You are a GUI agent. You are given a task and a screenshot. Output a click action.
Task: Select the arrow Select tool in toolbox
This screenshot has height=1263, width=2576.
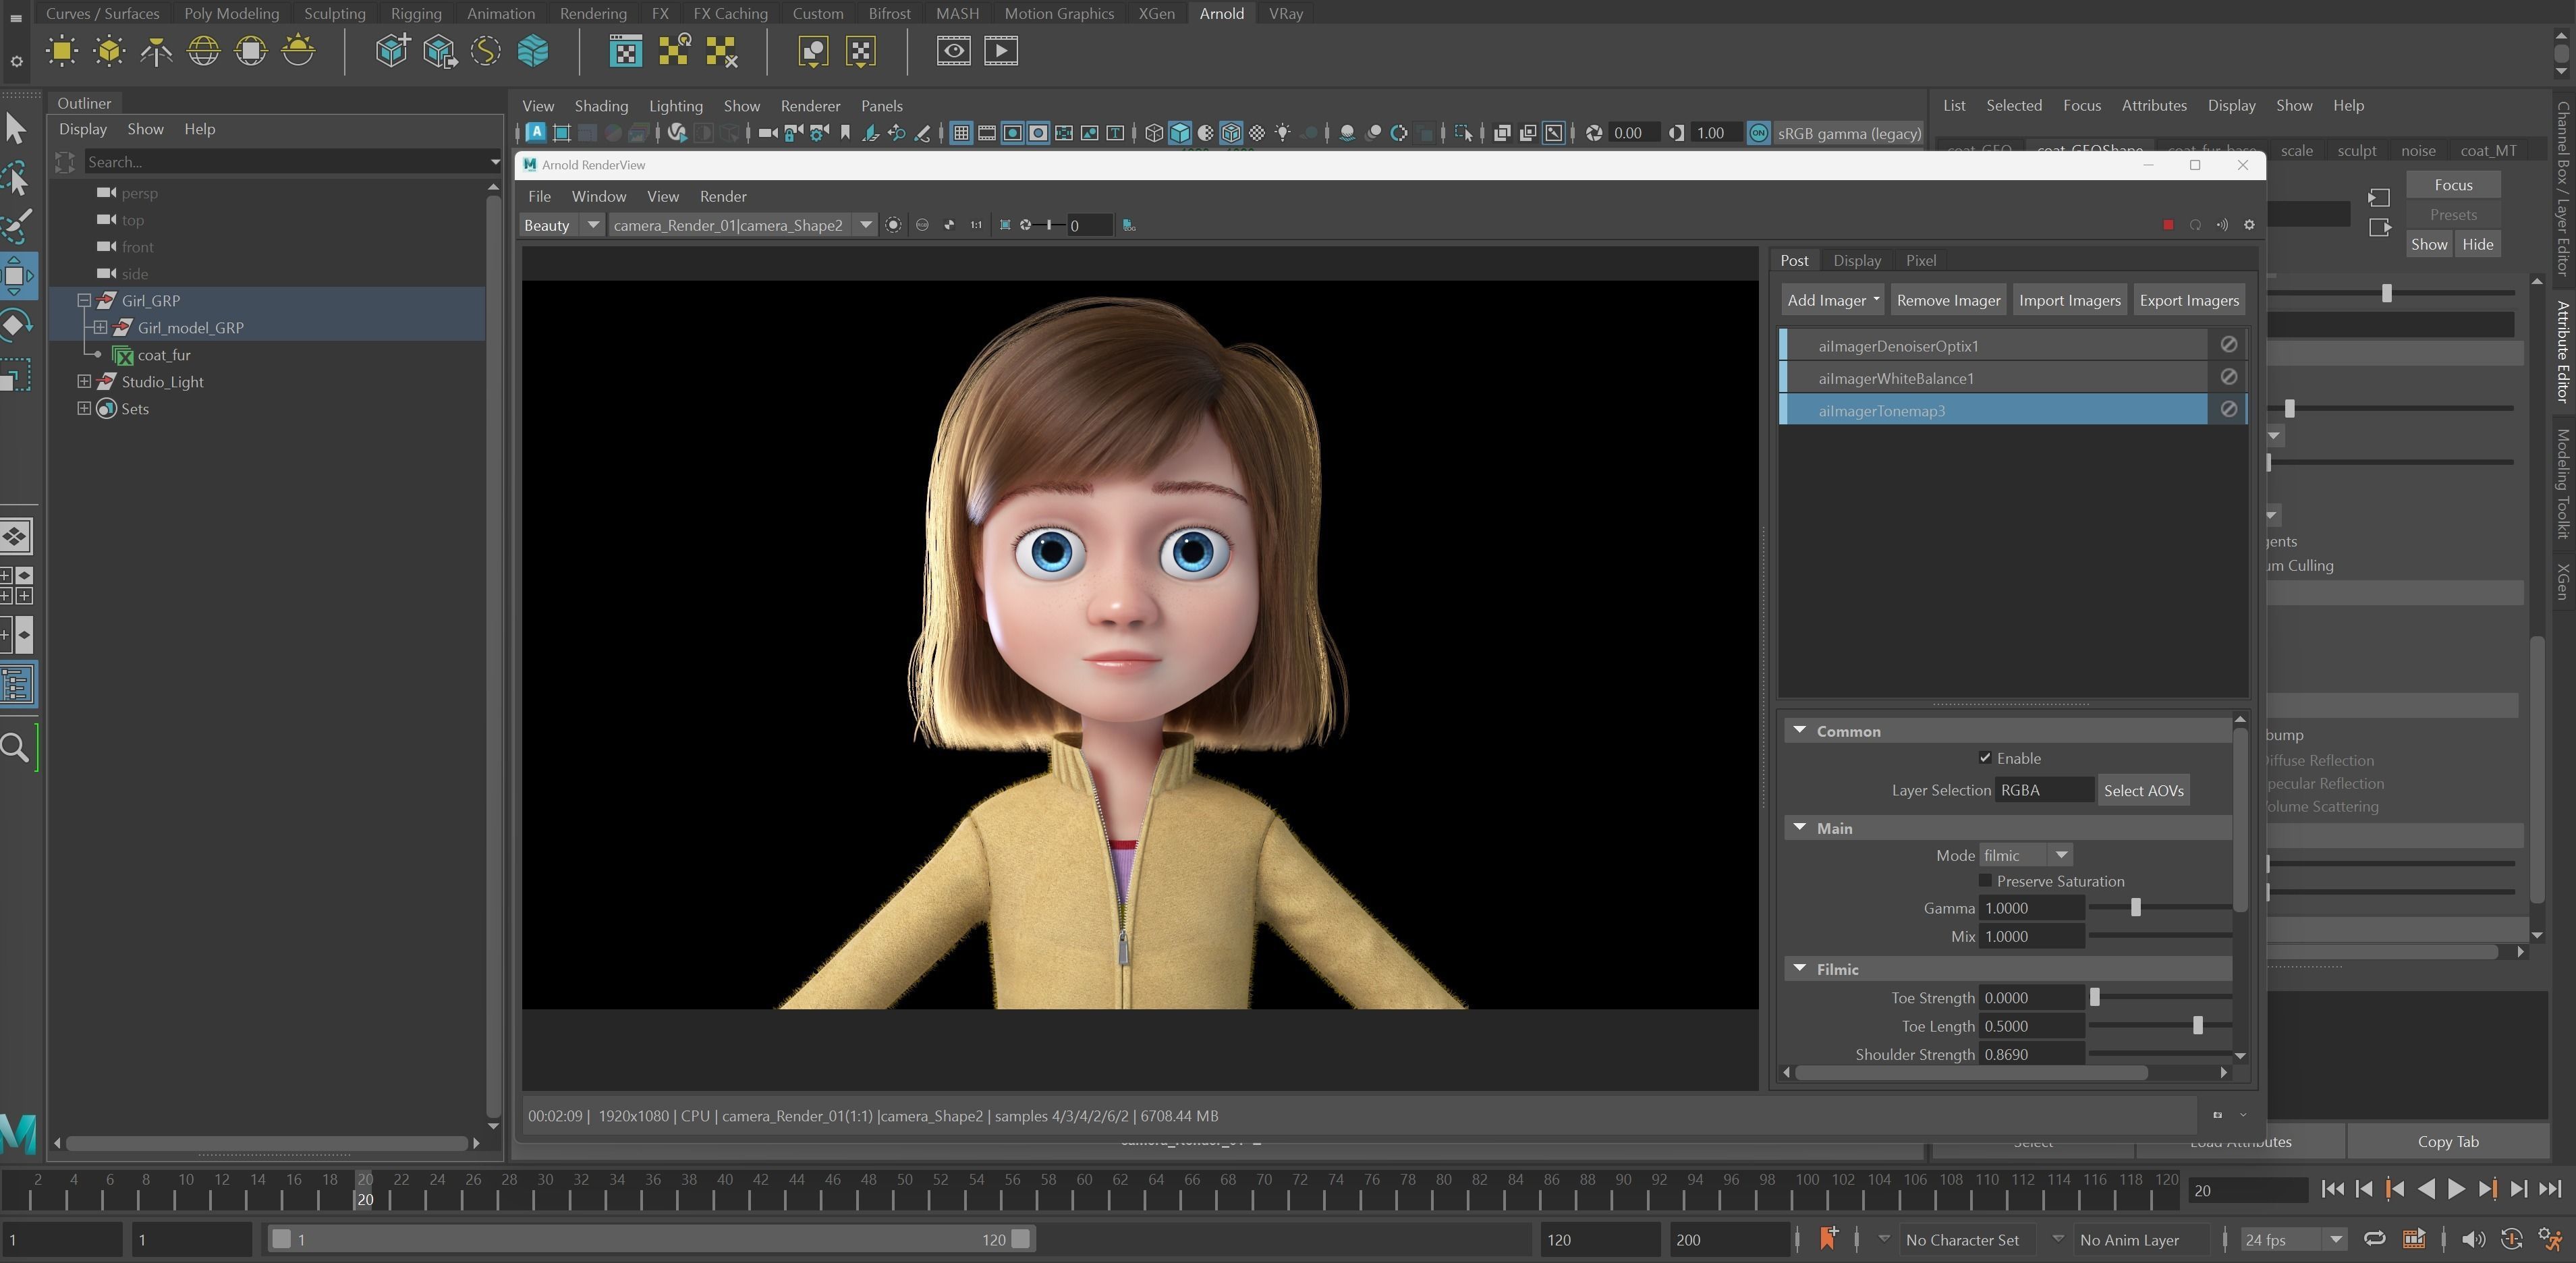click(16, 128)
